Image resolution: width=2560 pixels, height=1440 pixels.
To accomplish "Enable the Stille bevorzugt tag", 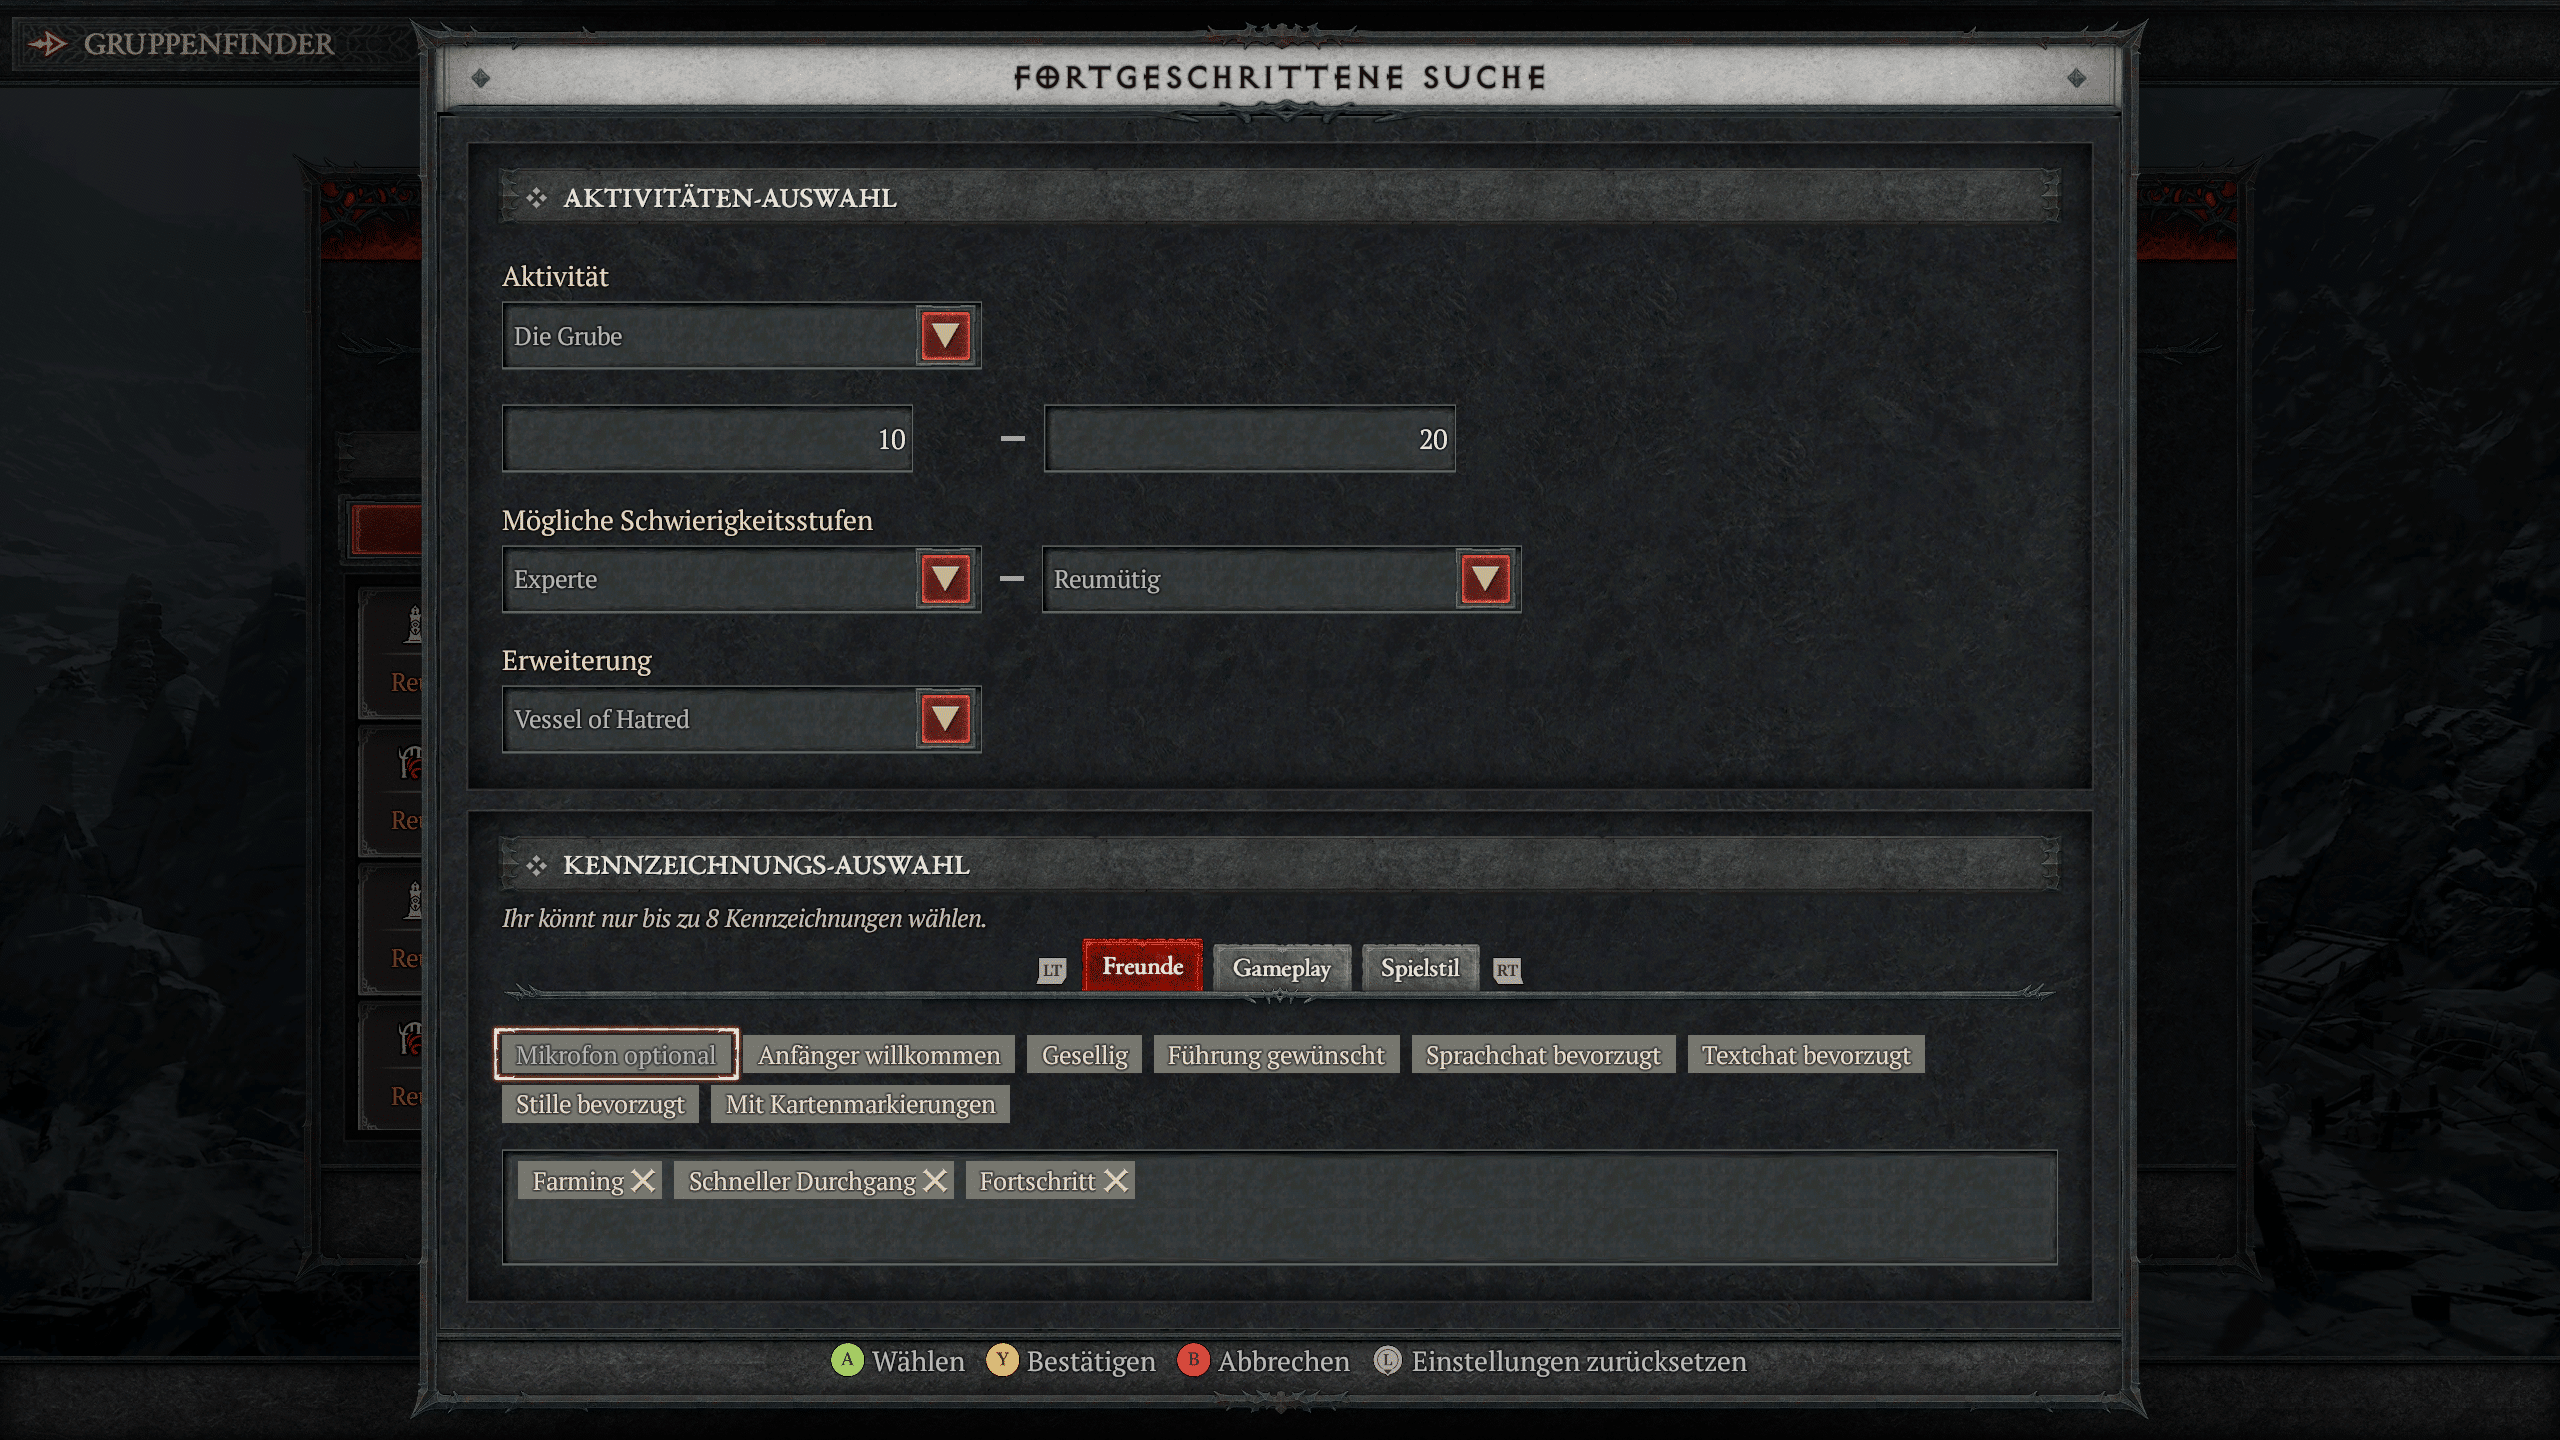I will tap(600, 1102).
